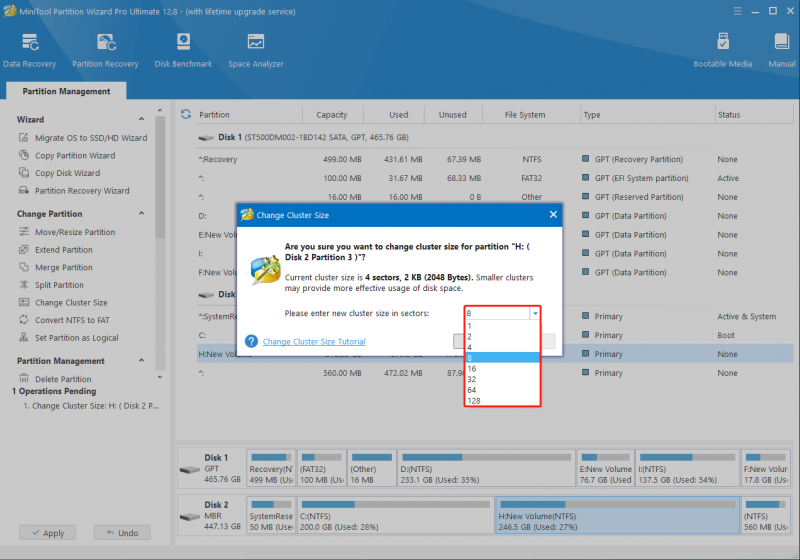
Task: Open the Disk Benchmark tool
Action: (x=183, y=50)
